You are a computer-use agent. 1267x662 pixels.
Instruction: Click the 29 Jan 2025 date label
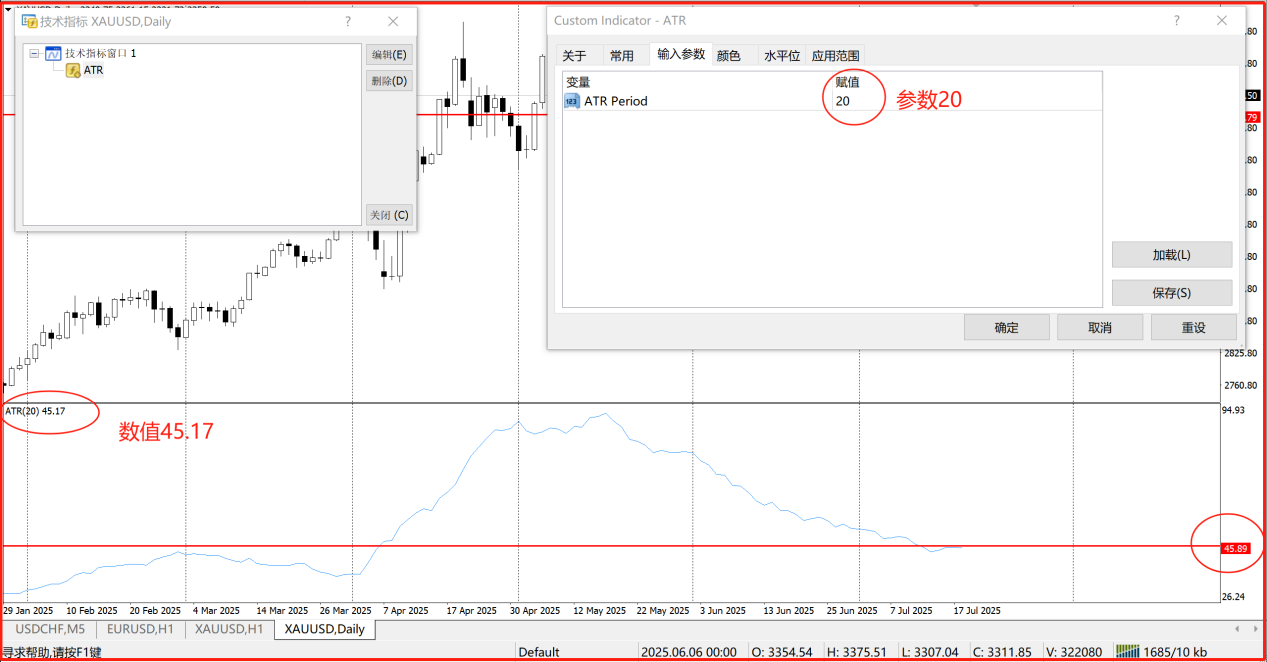[x=27, y=610]
